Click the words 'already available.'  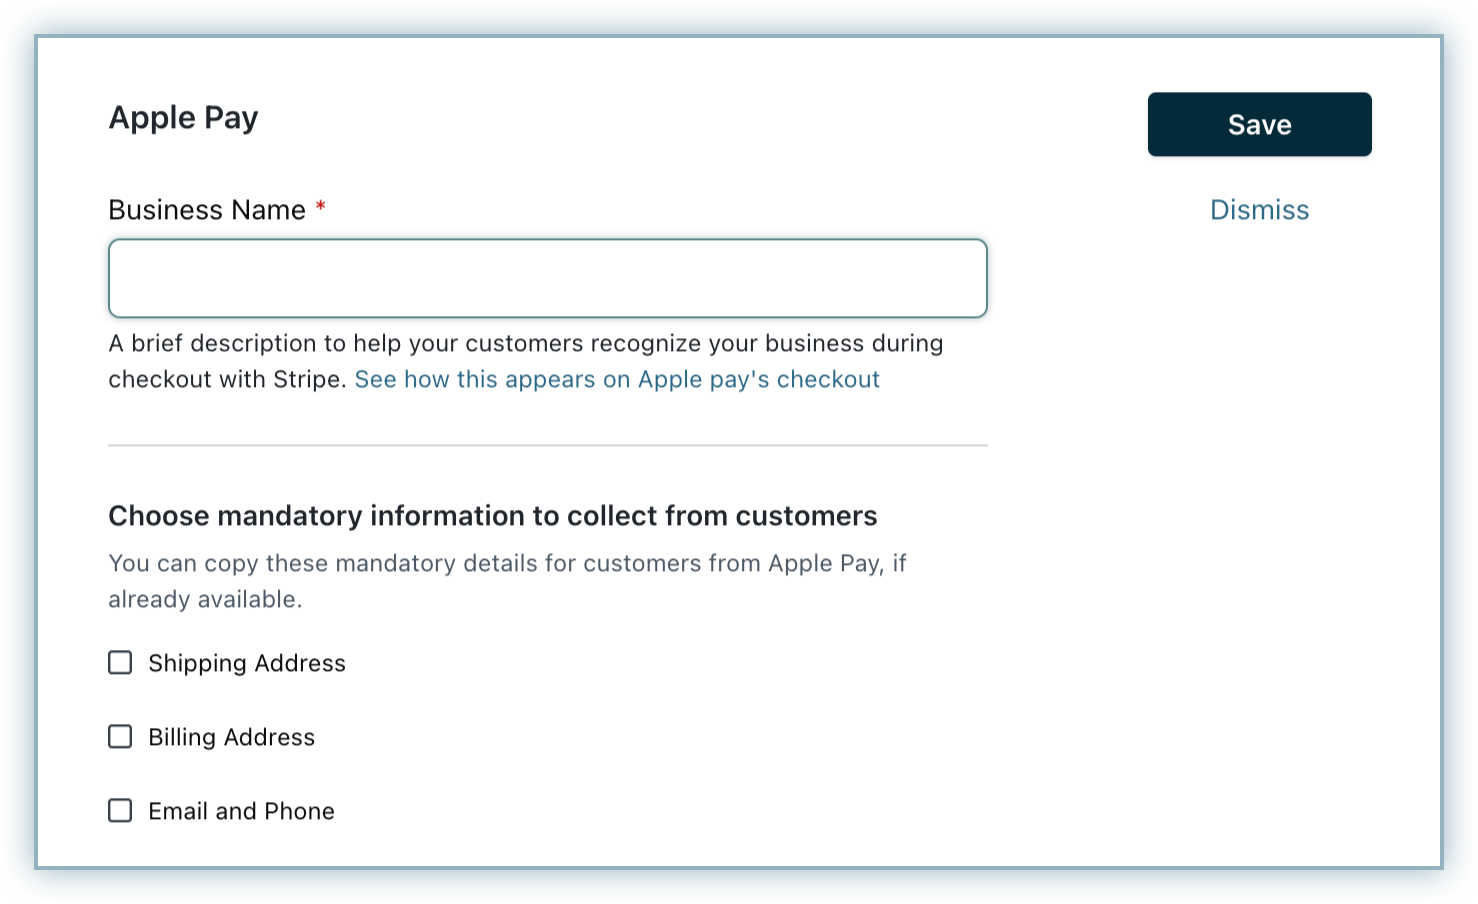point(205,600)
